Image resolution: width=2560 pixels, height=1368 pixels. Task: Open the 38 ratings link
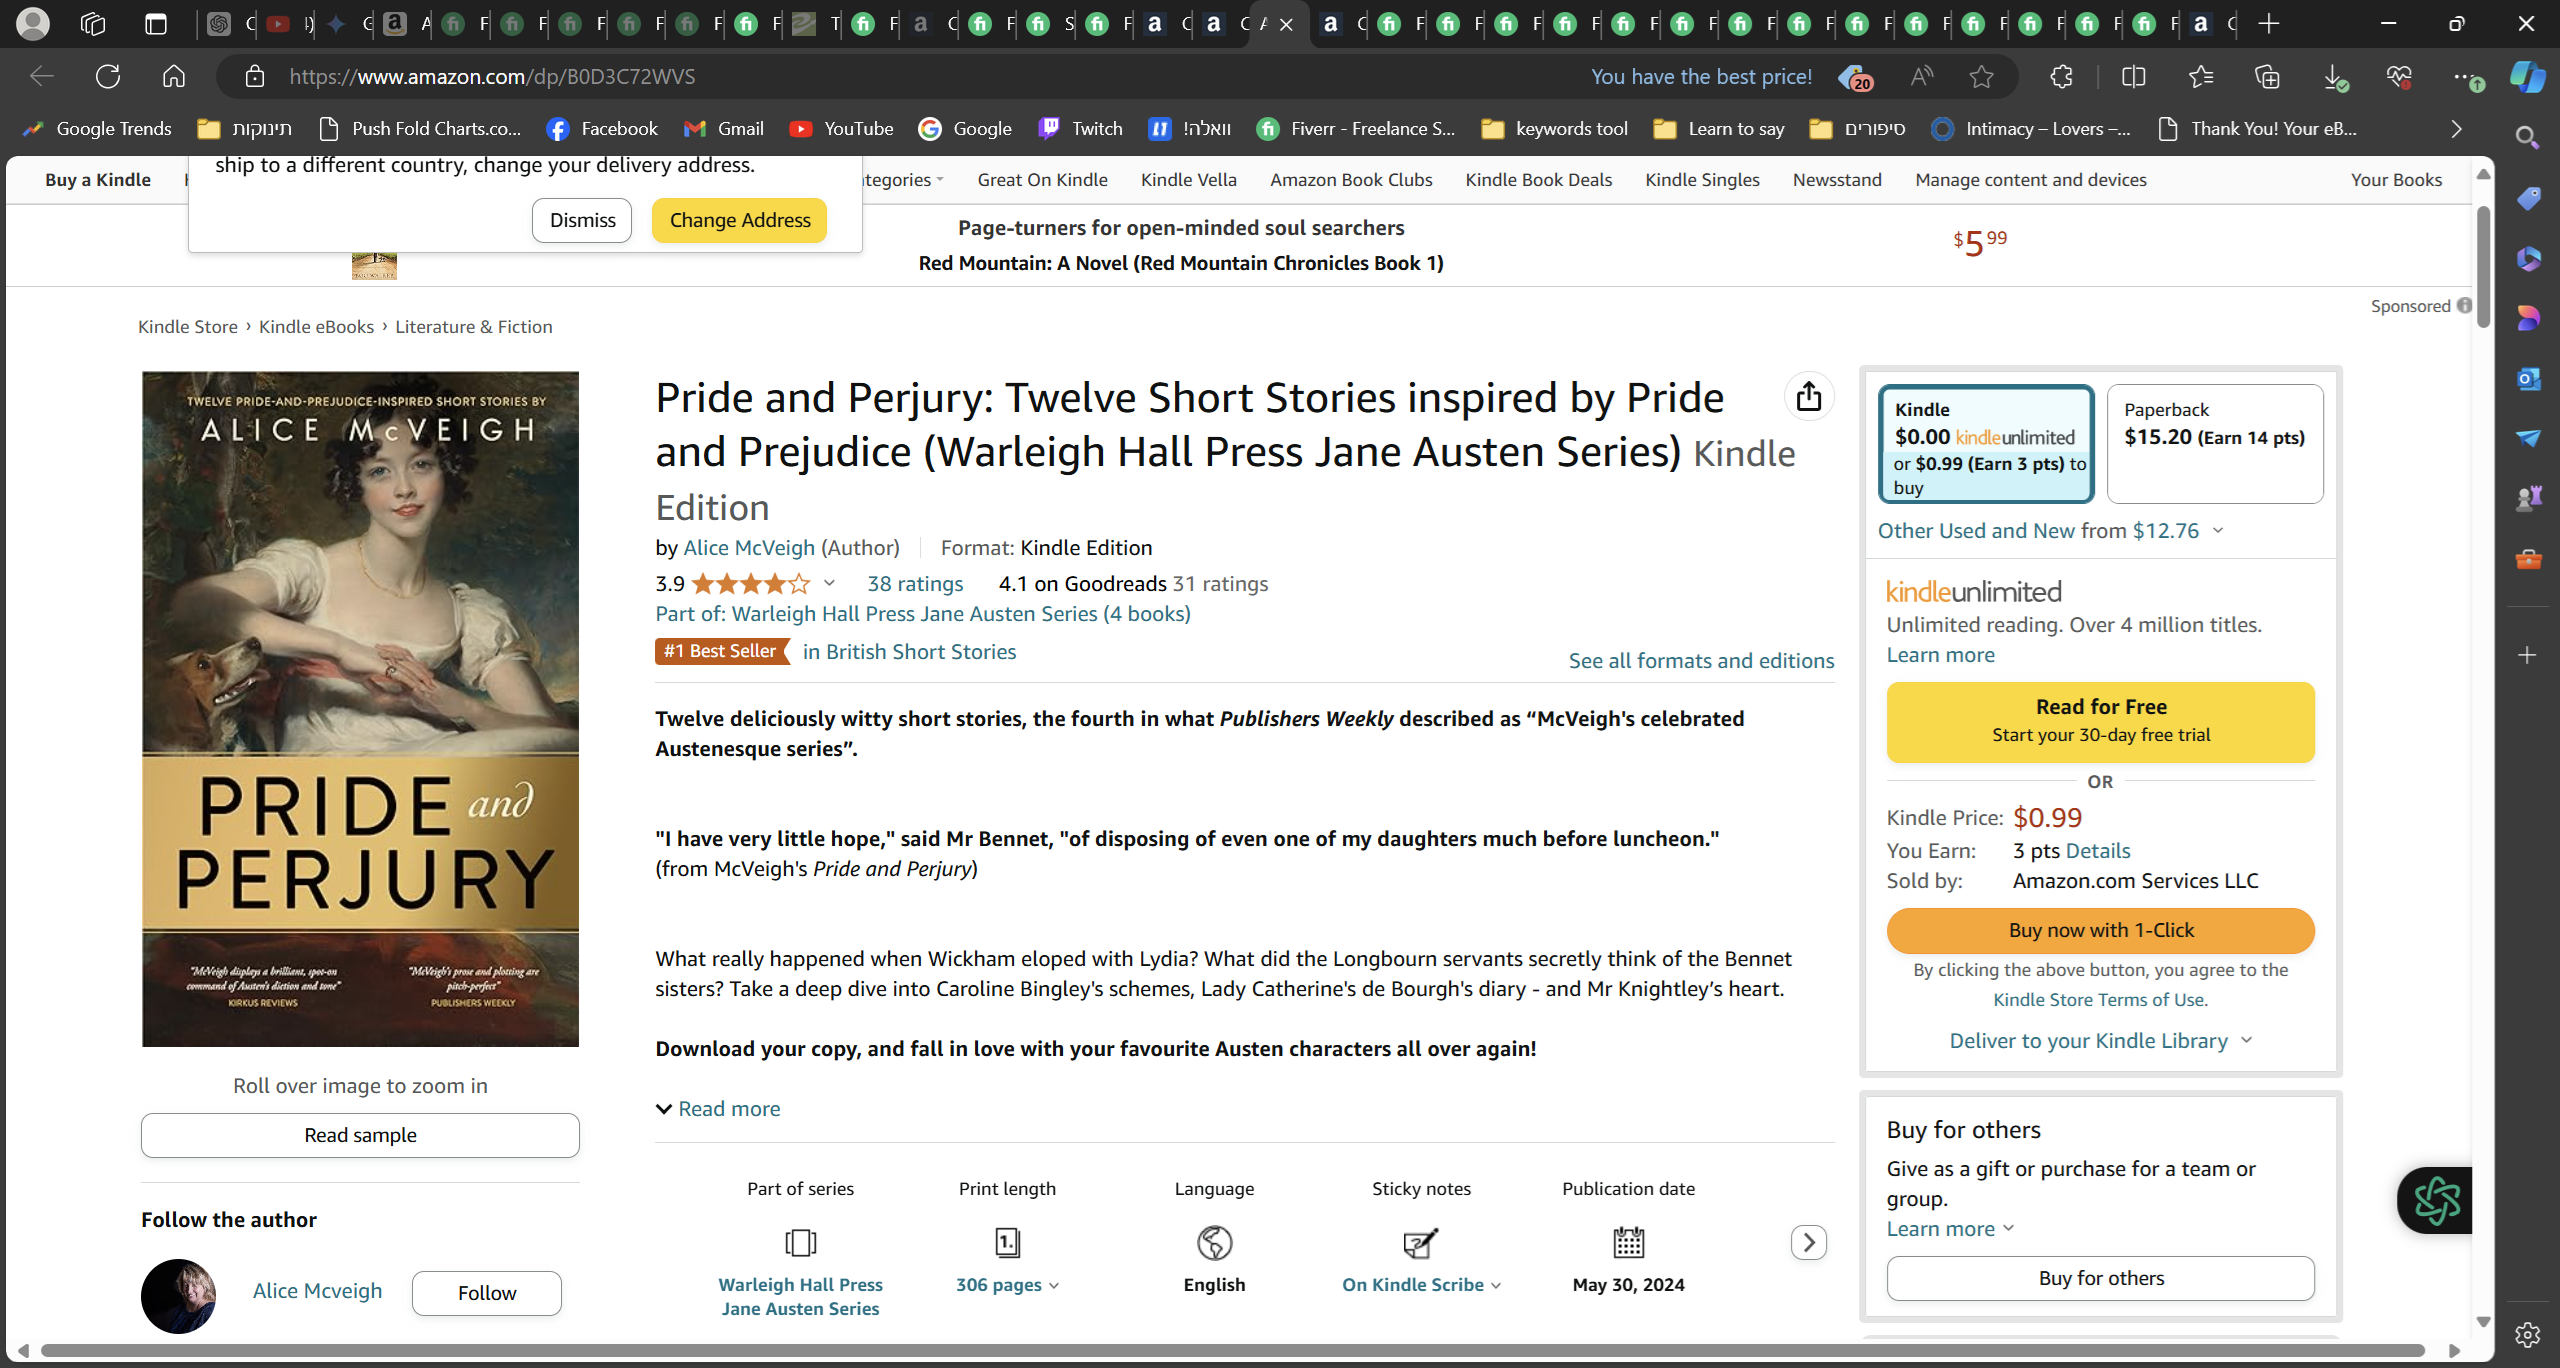(x=915, y=584)
